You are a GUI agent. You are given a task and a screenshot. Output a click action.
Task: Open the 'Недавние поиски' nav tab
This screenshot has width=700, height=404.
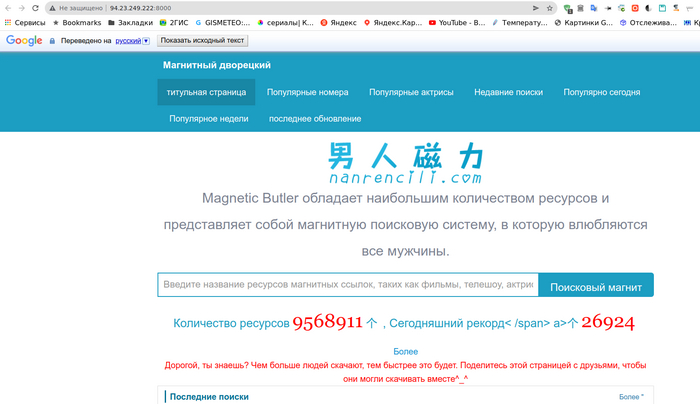point(508,92)
